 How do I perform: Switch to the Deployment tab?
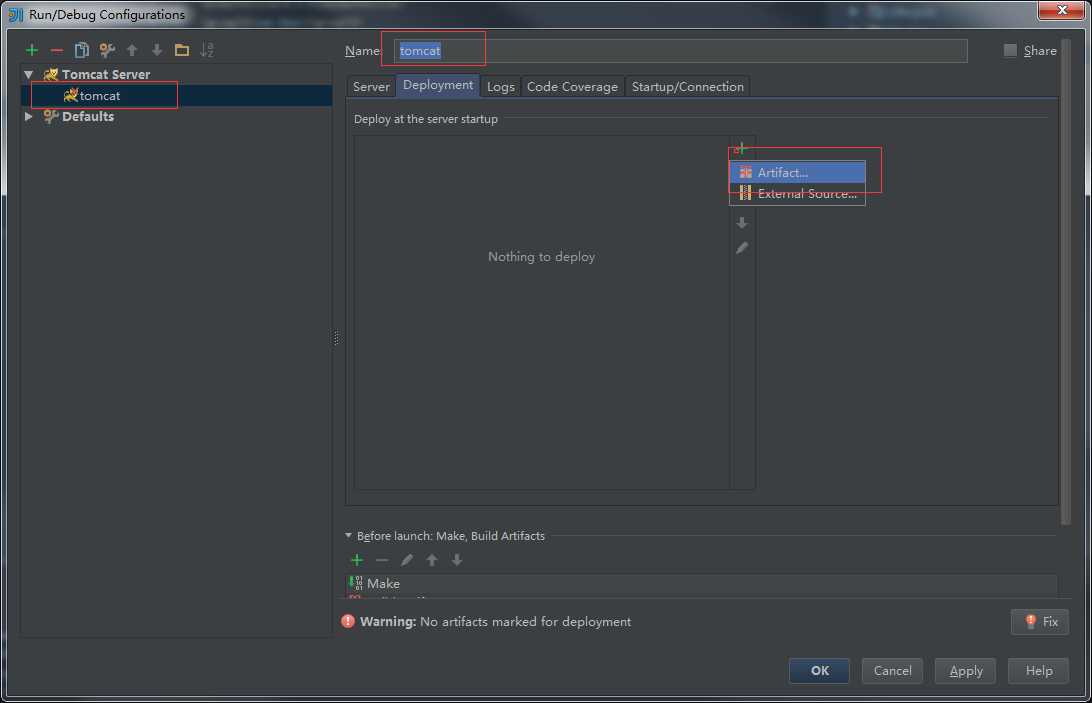pos(438,85)
